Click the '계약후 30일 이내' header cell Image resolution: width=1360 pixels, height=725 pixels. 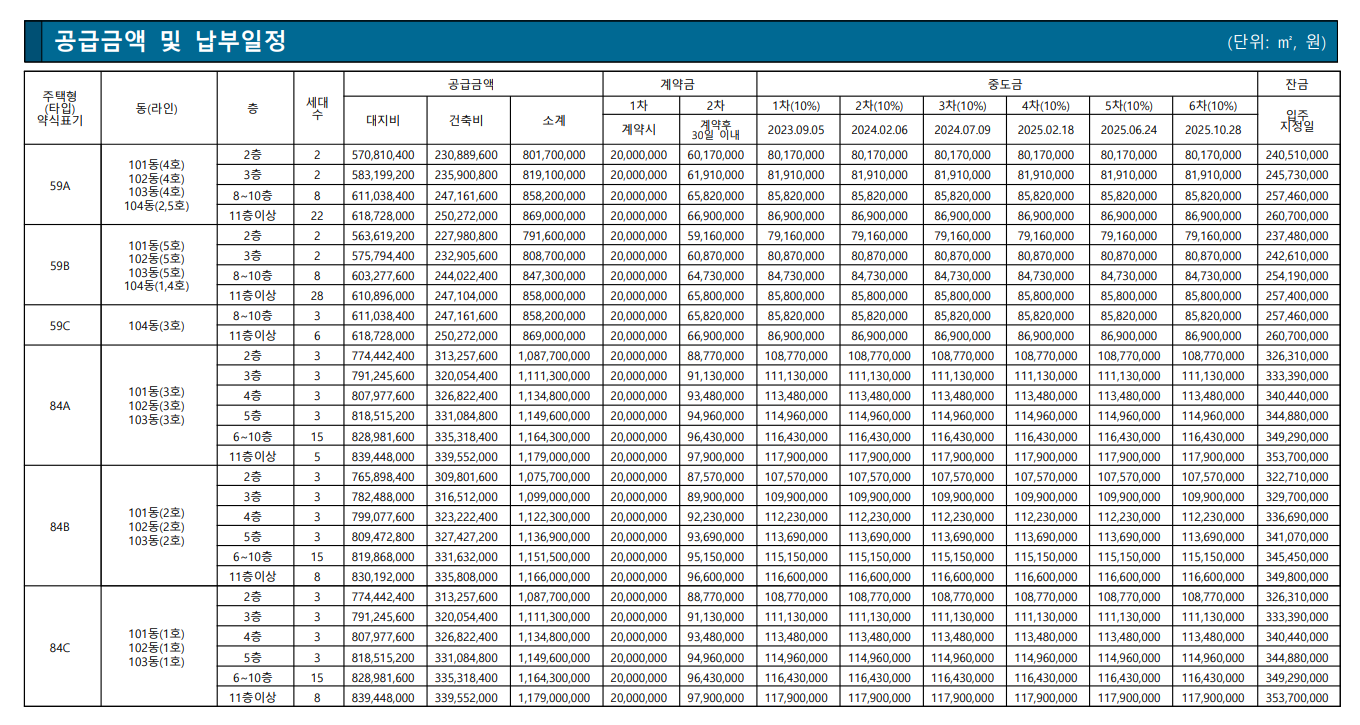[717, 129]
